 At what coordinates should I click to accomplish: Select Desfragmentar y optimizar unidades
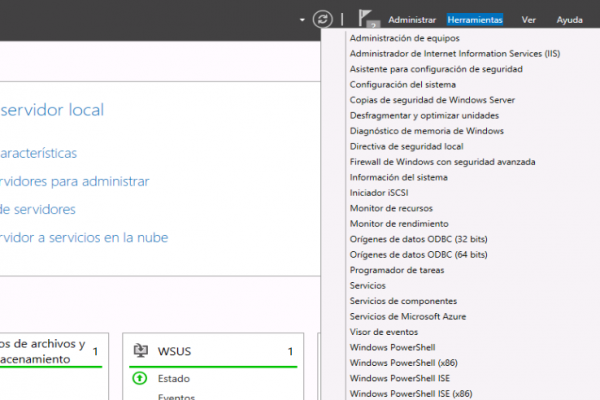[x=424, y=116]
